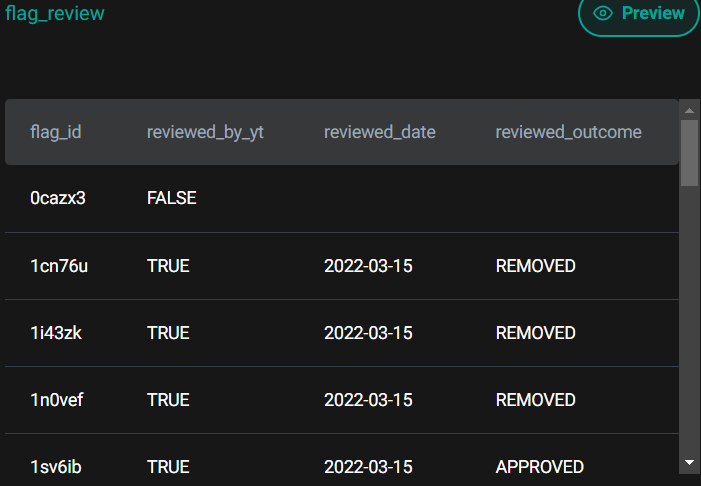Image resolution: width=701 pixels, height=486 pixels.
Task: Click the eye icon in Preview button
Action: [602, 13]
